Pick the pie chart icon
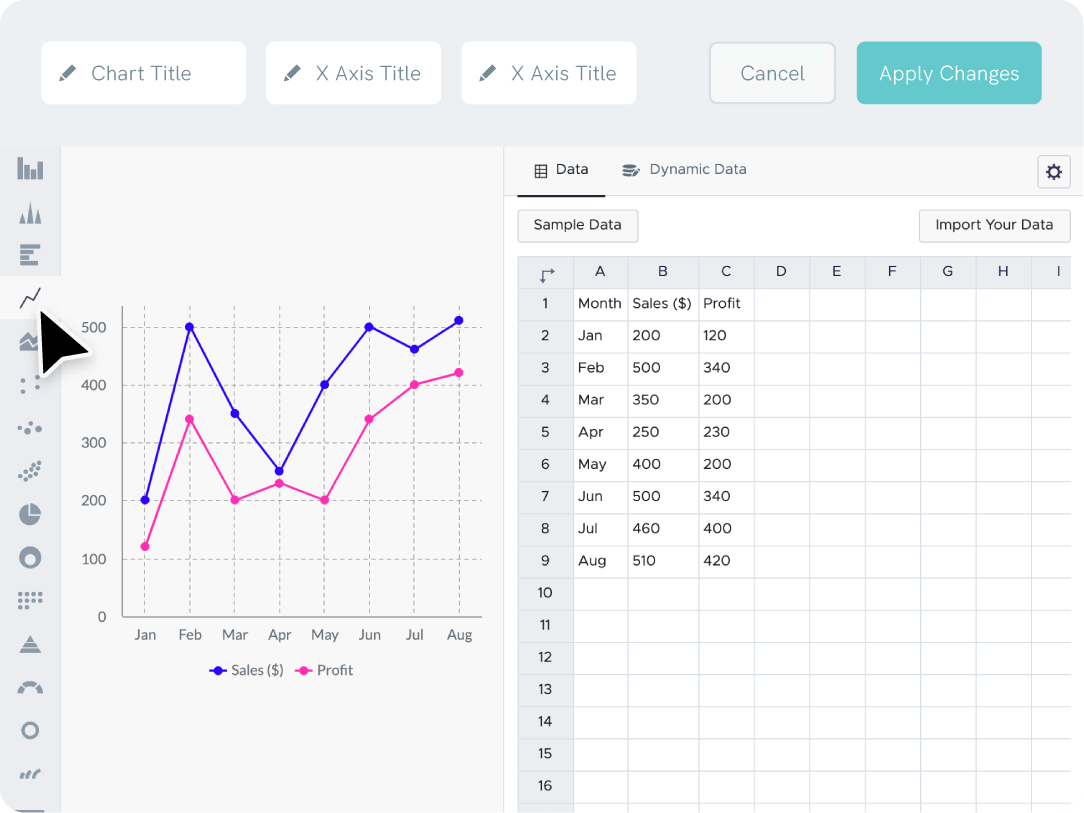 click(30, 514)
